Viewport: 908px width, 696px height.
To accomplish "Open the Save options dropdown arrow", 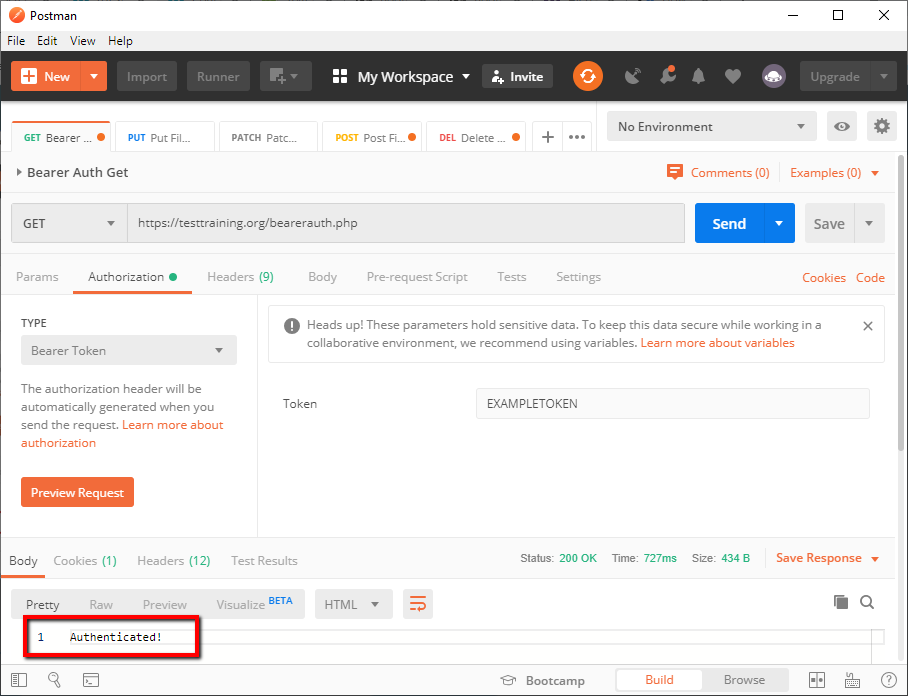I will 869,224.
